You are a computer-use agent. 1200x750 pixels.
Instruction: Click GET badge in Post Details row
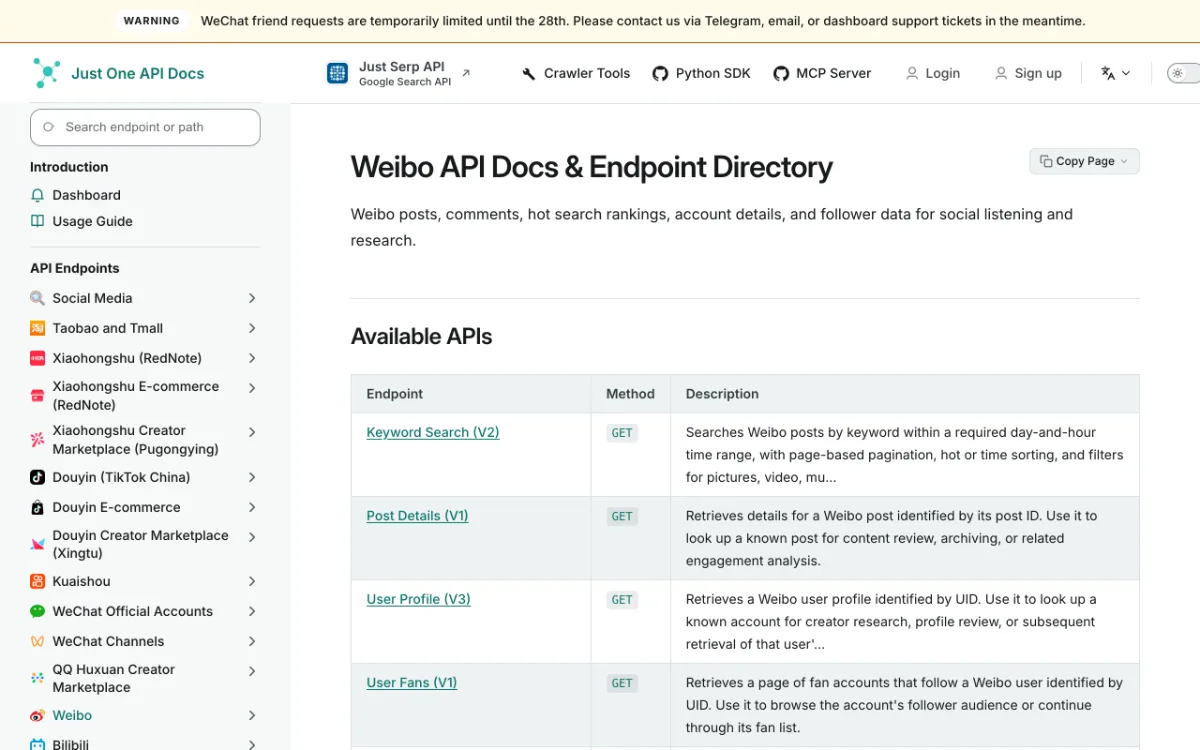pos(623,516)
